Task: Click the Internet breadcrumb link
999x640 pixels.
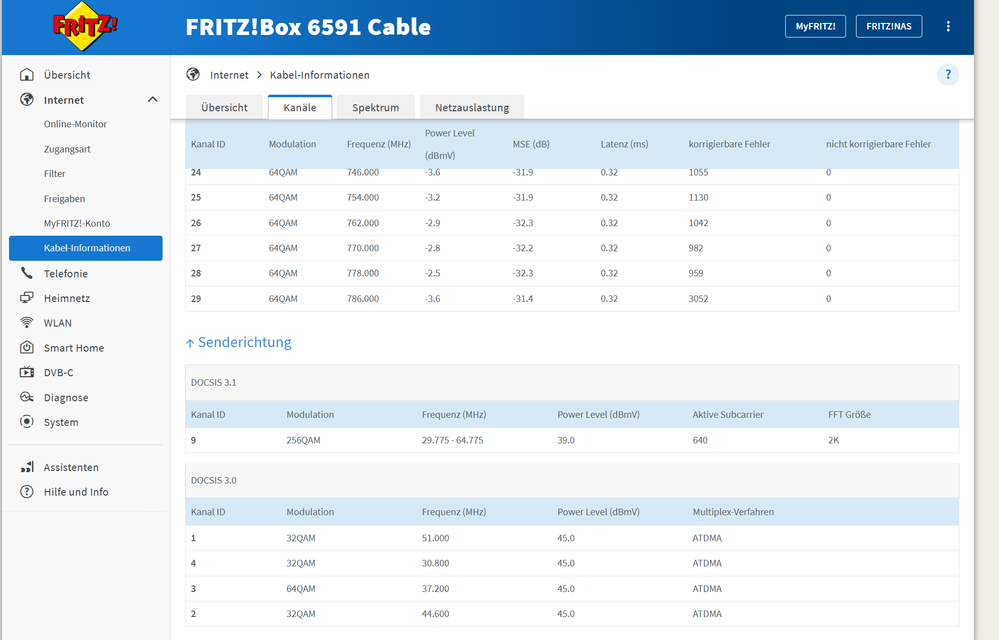Action: pos(229,75)
